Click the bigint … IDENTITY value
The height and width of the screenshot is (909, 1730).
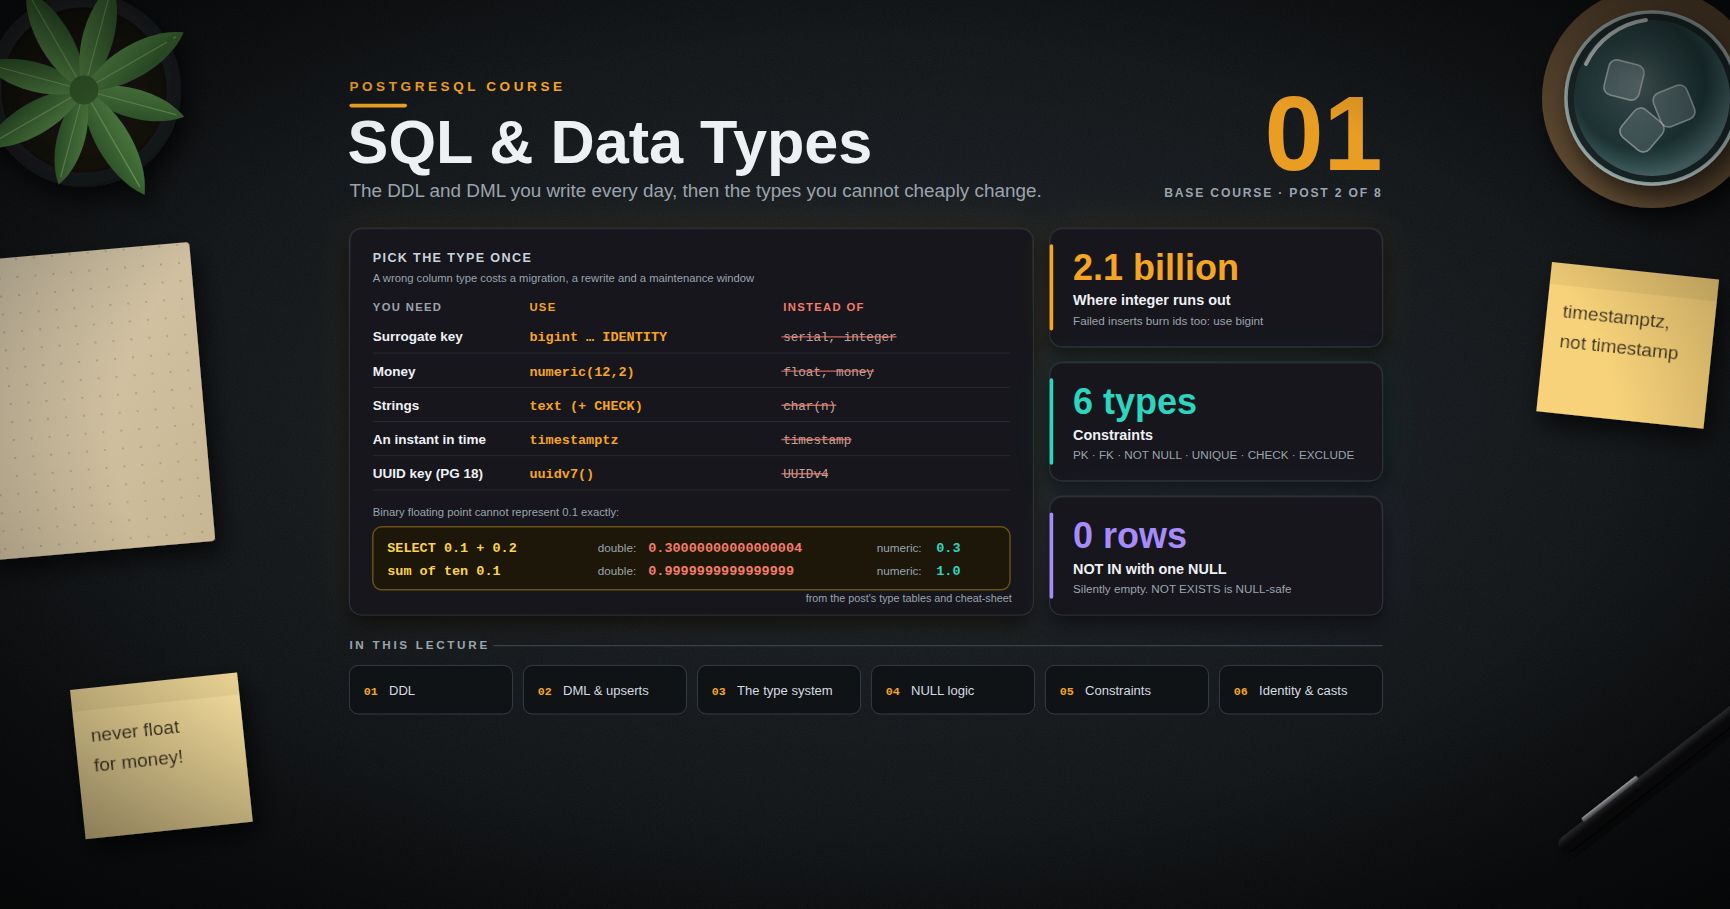[x=598, y=337]
